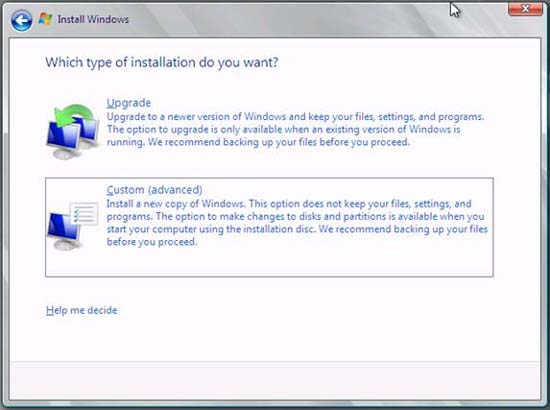Image resolution: width=550 pixels, height=410 pixels.
Task: Click the Custom option description paragraph
Action: point(297,223)
